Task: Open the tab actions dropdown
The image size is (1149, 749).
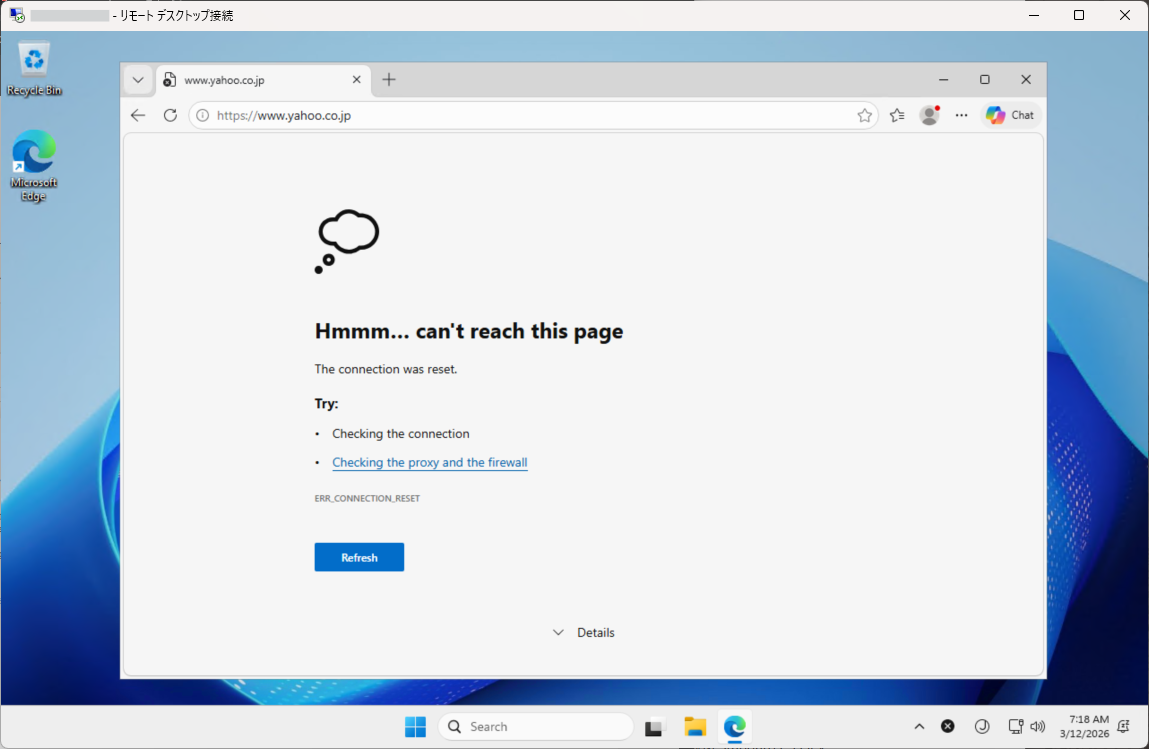Action: point(138,80)
